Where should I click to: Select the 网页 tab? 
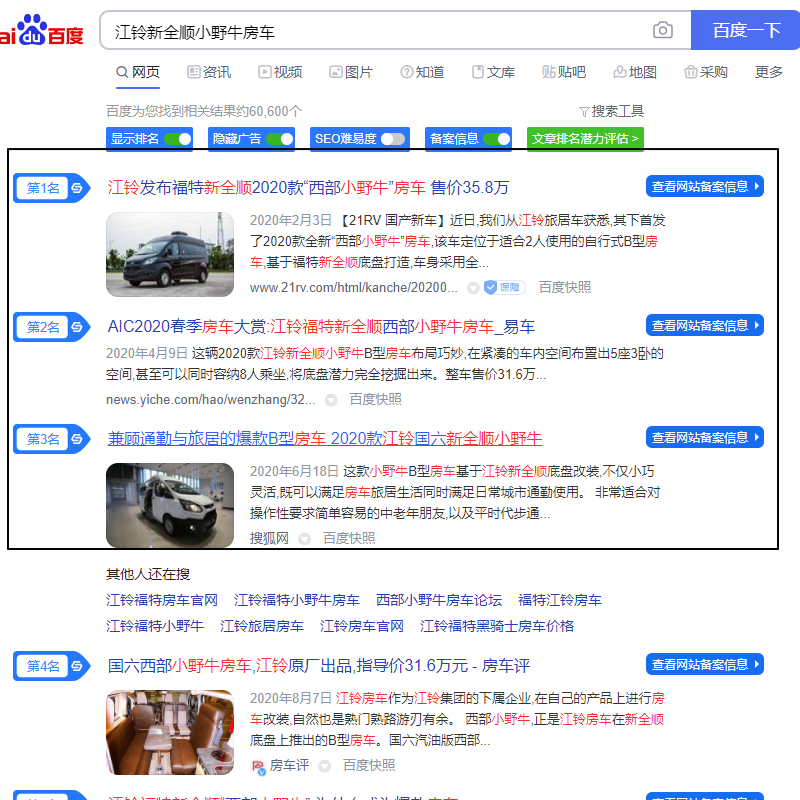[x=138, y=72]
